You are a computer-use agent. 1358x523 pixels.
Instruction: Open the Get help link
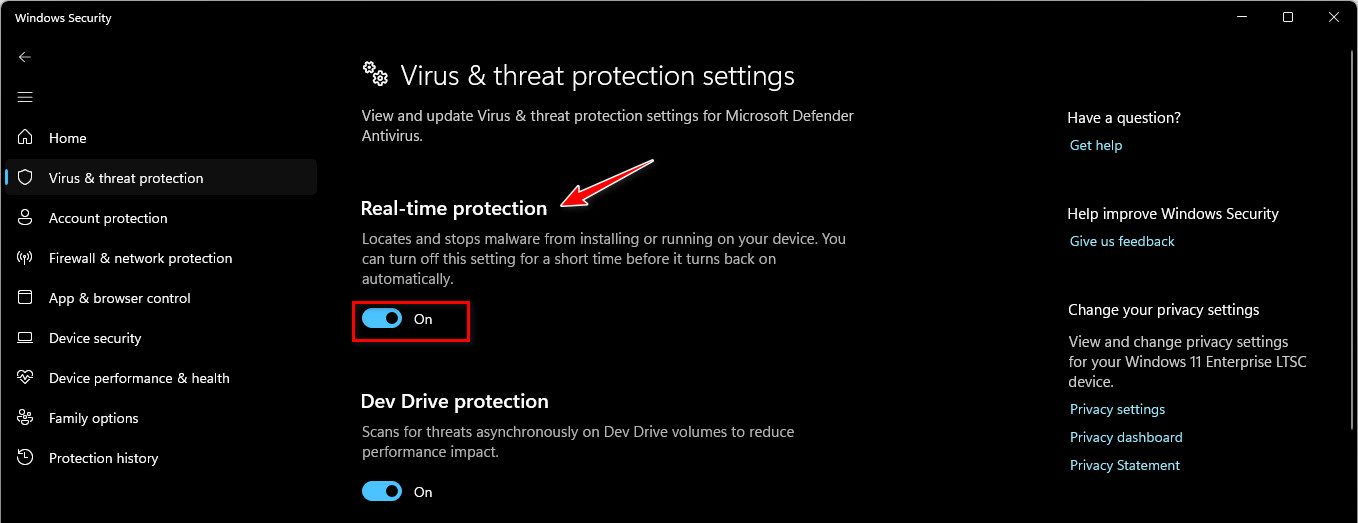(1096, 145)
